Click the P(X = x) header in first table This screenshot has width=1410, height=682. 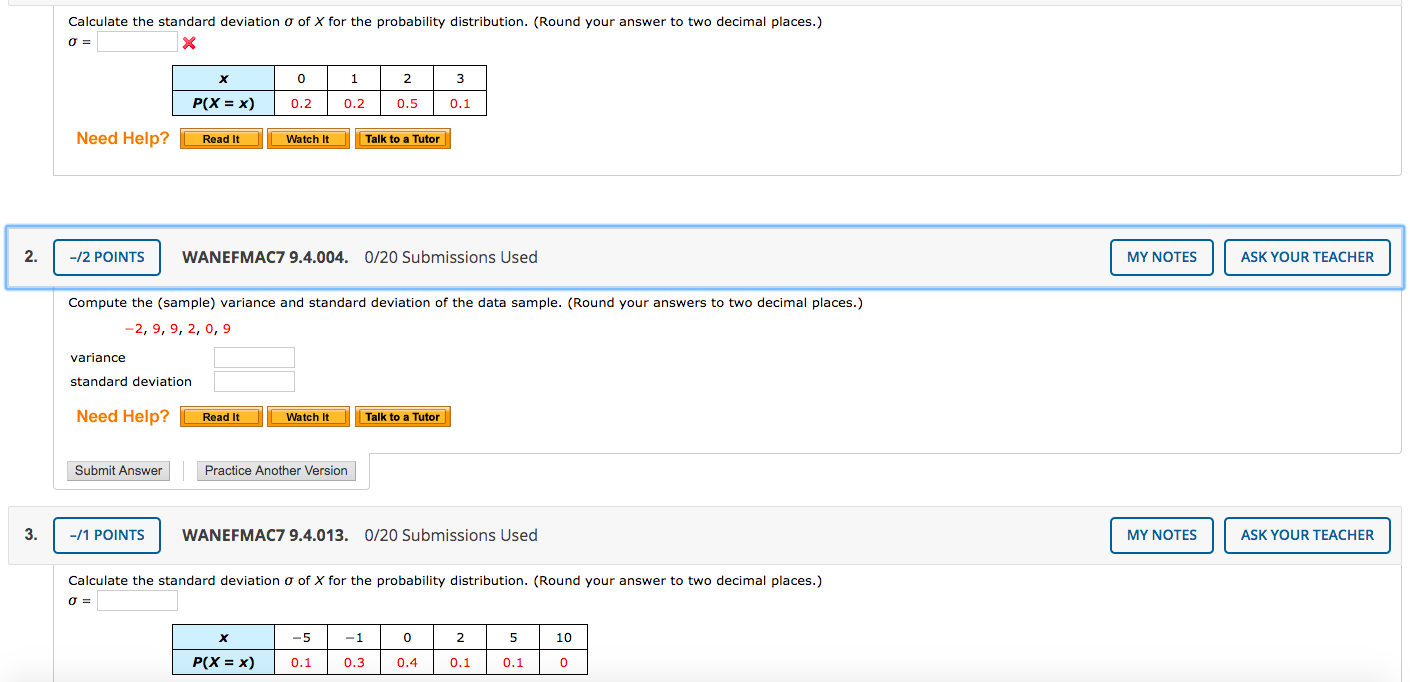pos(224,103)
